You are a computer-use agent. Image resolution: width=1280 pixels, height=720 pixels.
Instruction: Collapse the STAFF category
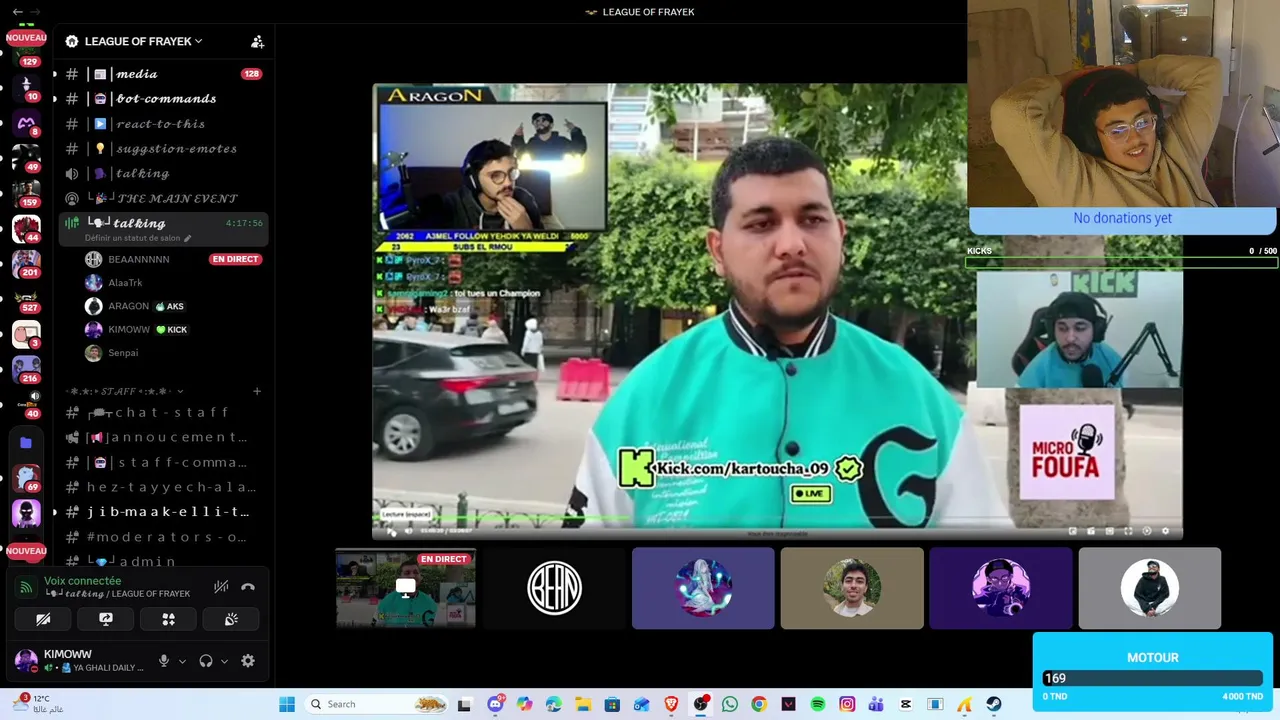(x=125, y=391)
